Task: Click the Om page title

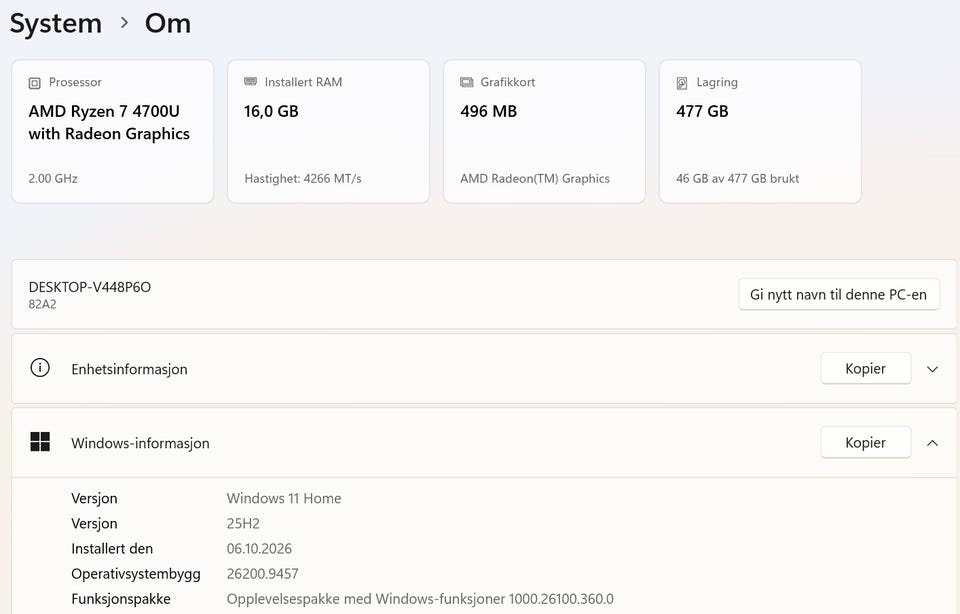Action: click(168, 24)
